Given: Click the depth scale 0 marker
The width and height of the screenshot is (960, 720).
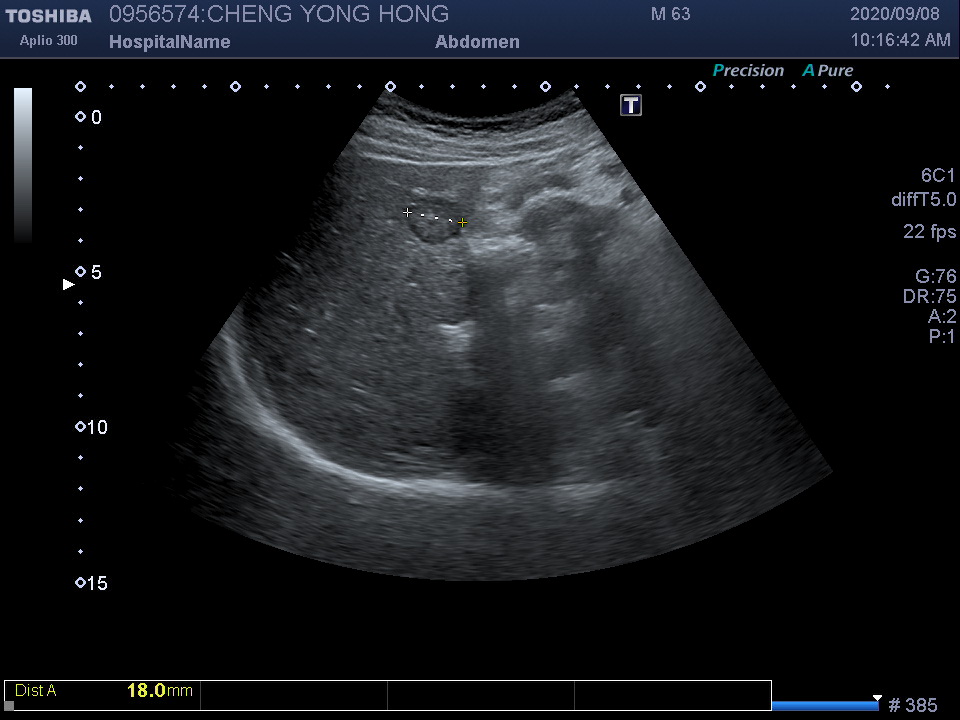Looking at the screenshot, I should (x=89, y=117).
